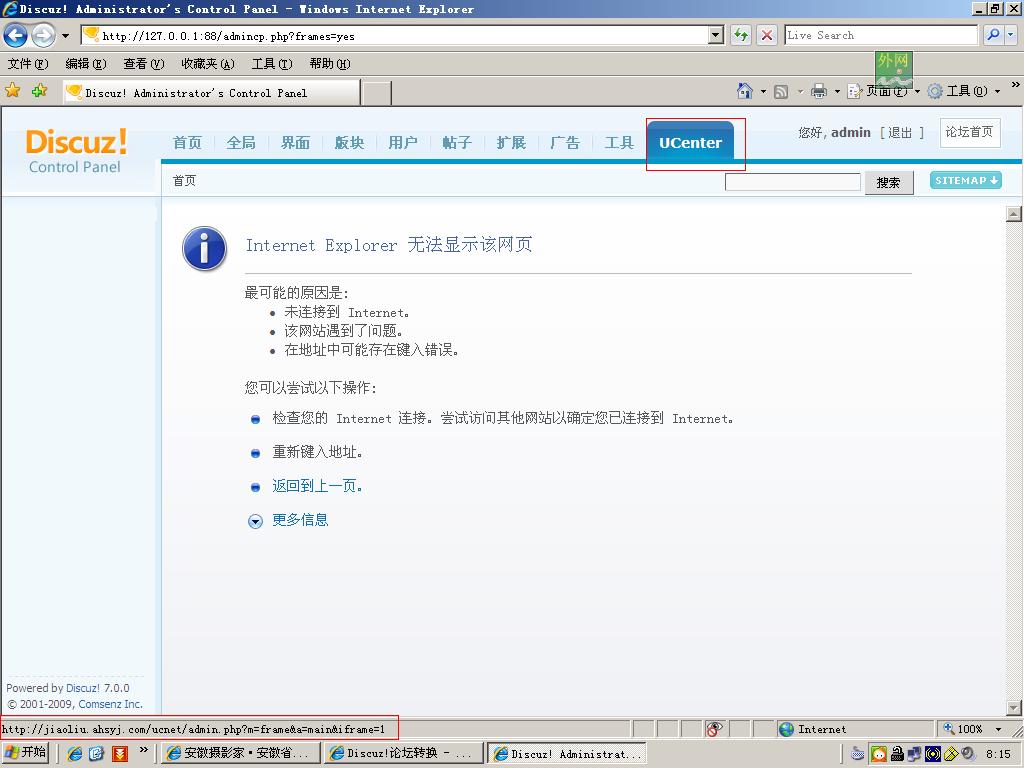This screenshot has height=768, width=1024.
Task: Open the 界面 navigation tab
Action: tap(295, 142)
